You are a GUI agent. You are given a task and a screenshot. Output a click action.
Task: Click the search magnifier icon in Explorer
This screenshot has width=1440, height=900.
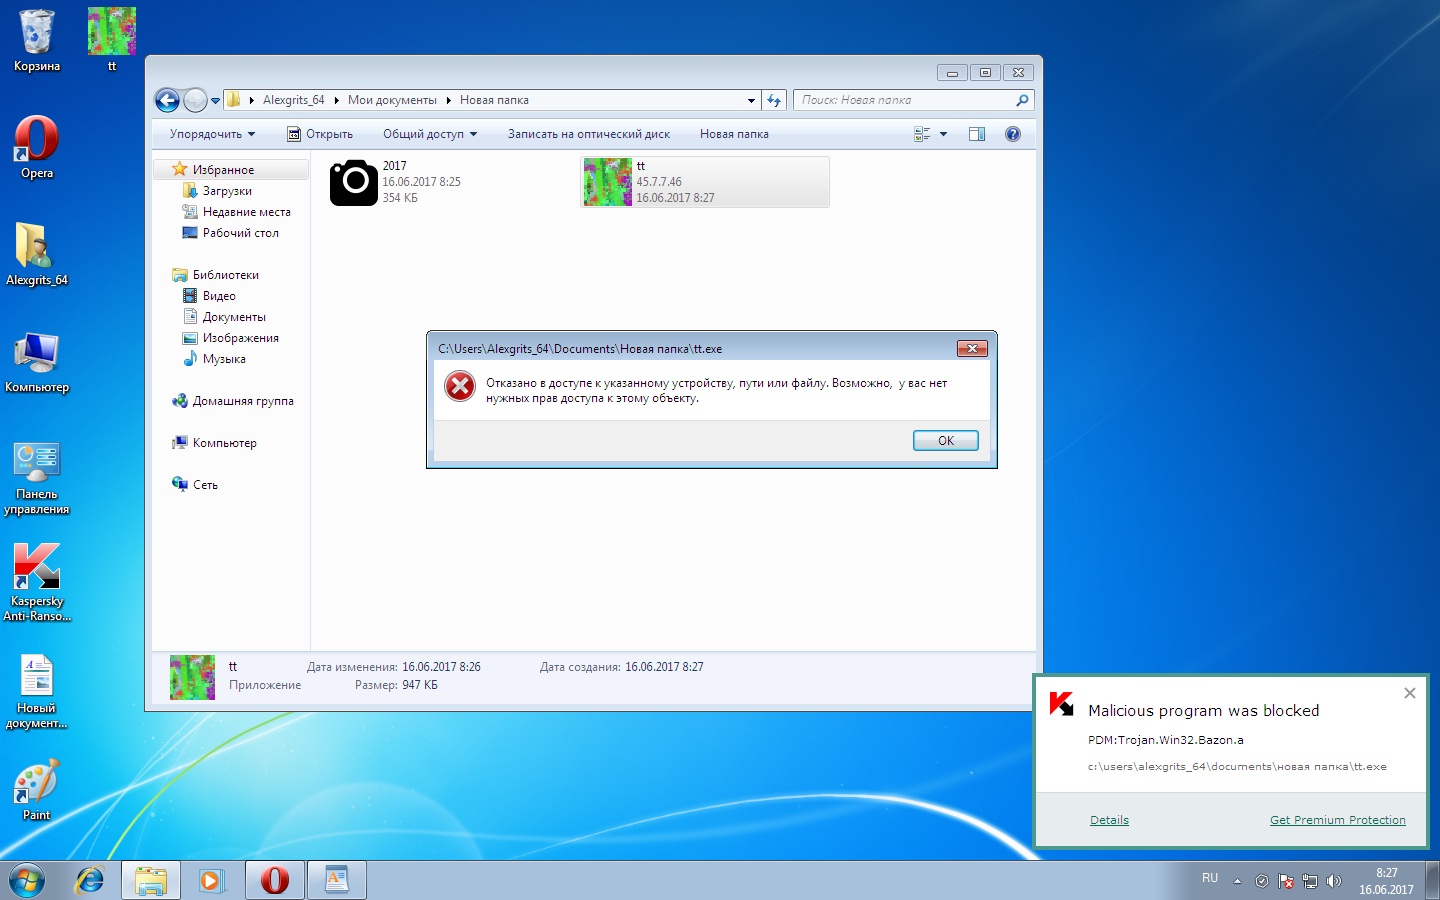[x=1022, y=100]
